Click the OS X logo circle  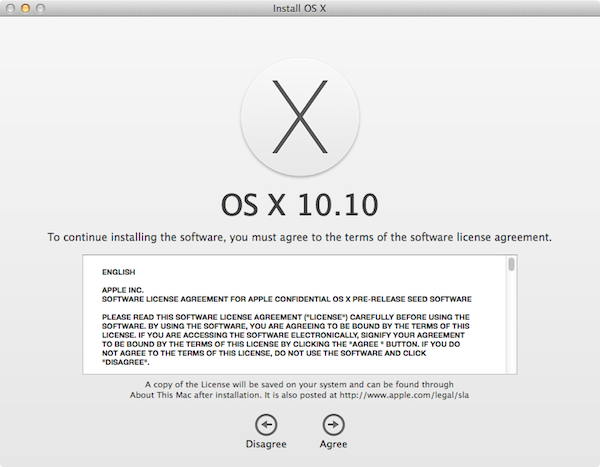300,117
